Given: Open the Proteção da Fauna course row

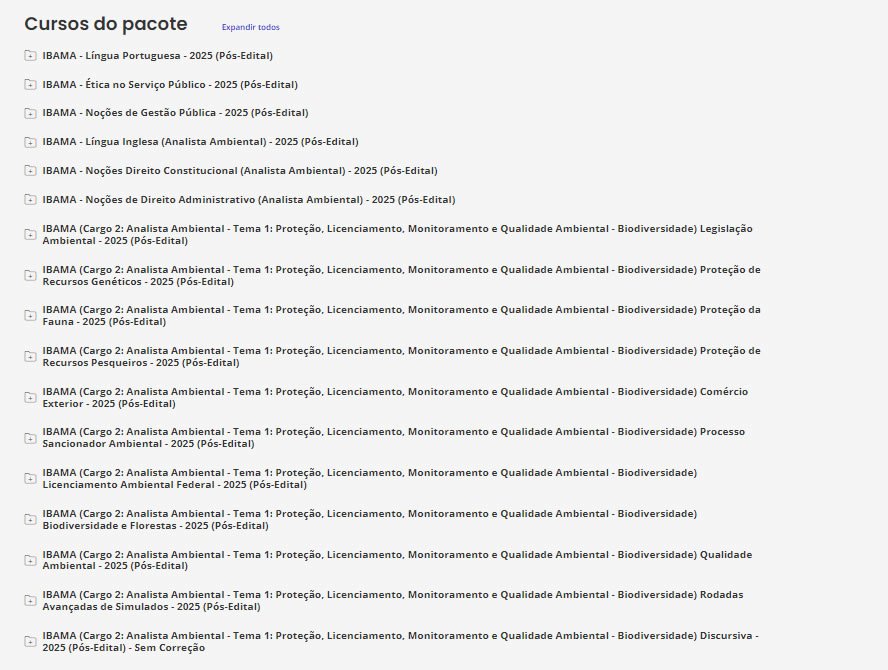Looking at the screenshot, I should (400, 316).
